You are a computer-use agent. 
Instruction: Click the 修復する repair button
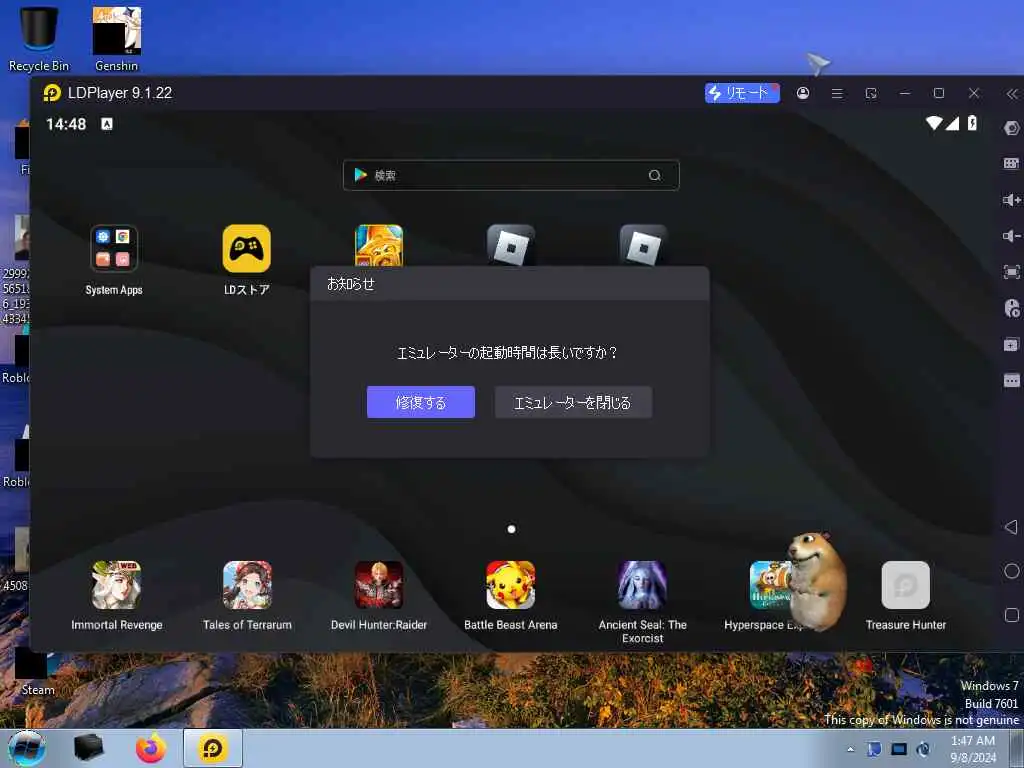pos(421,402)
